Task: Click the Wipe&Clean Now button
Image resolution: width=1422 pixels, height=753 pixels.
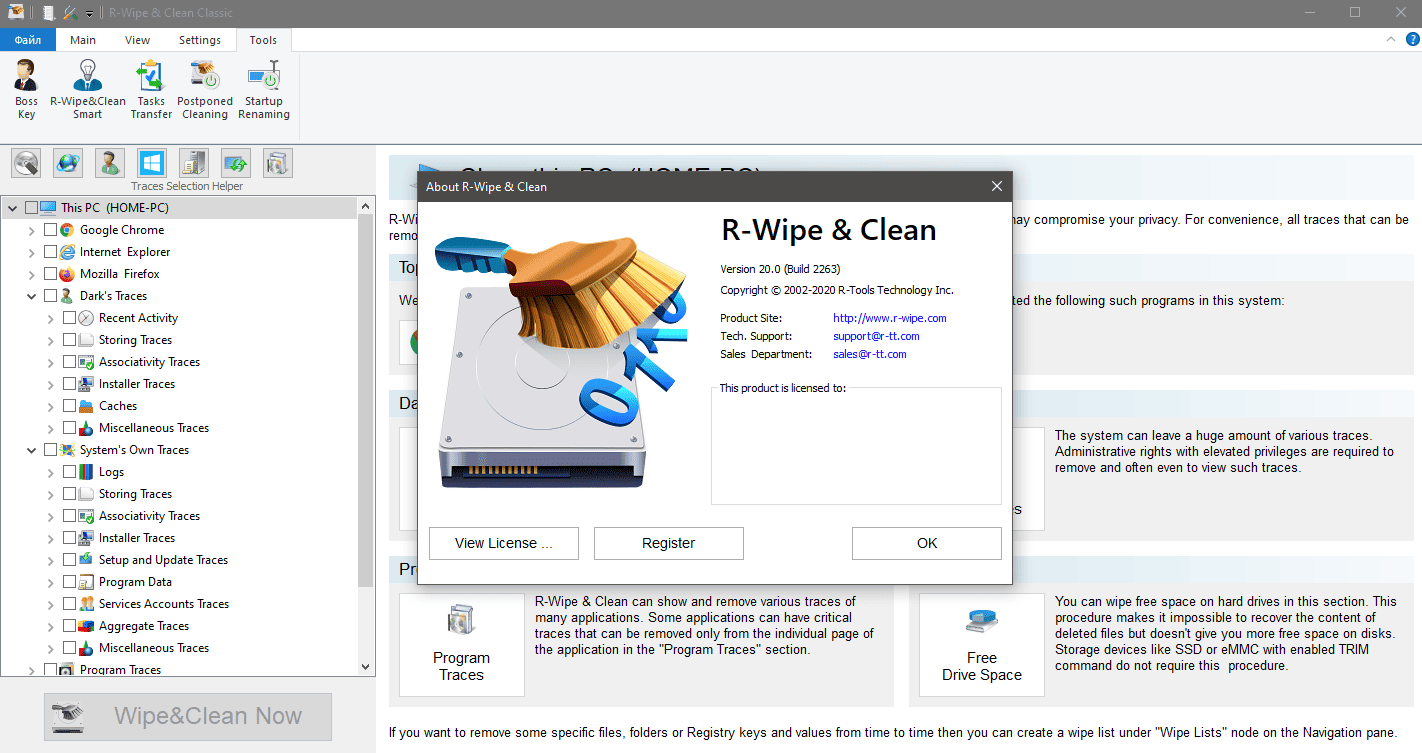Action: 187,716
